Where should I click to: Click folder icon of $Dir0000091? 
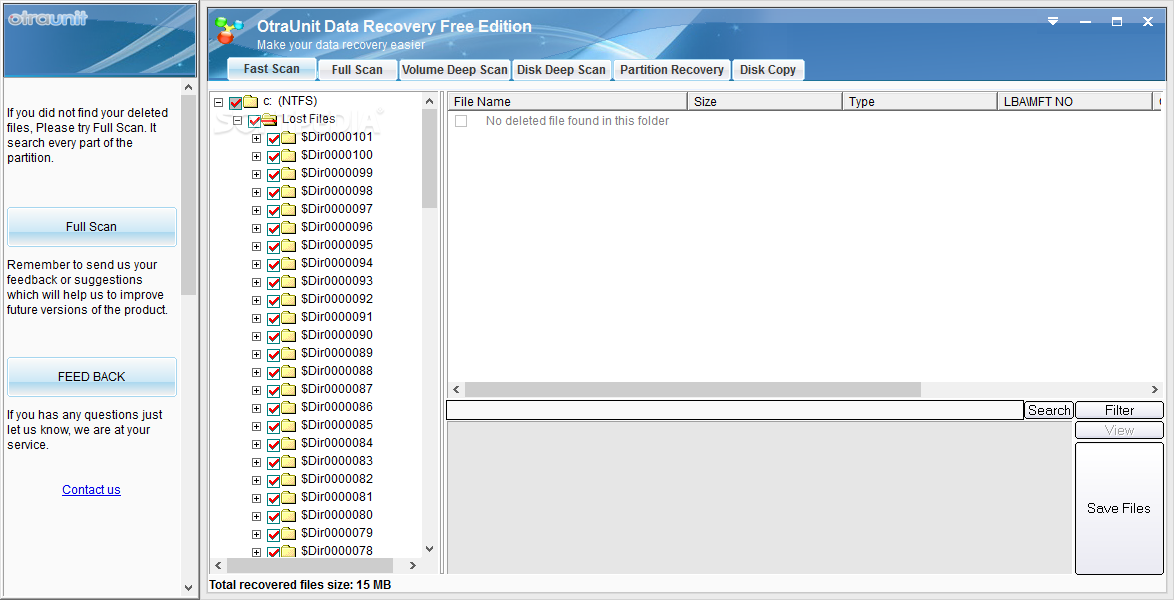[289, 317]
